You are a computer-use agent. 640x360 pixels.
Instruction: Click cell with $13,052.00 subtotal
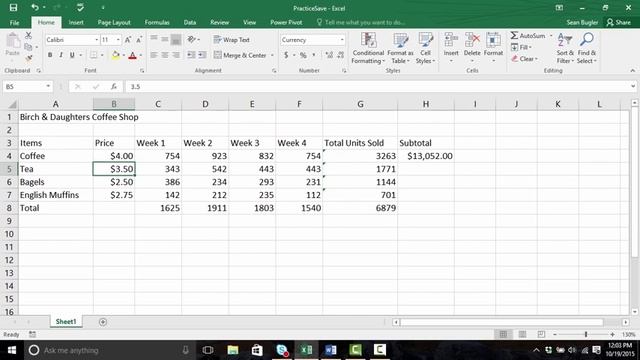(x=426, y=156)
